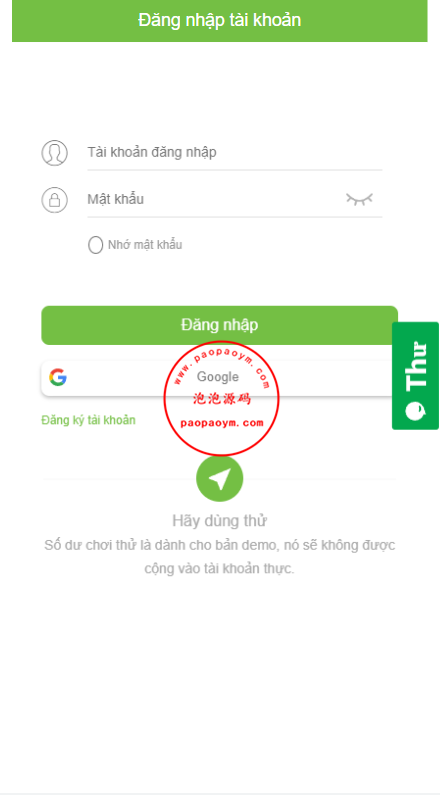Click the user profile icon beside account field

tap(54, 153)
